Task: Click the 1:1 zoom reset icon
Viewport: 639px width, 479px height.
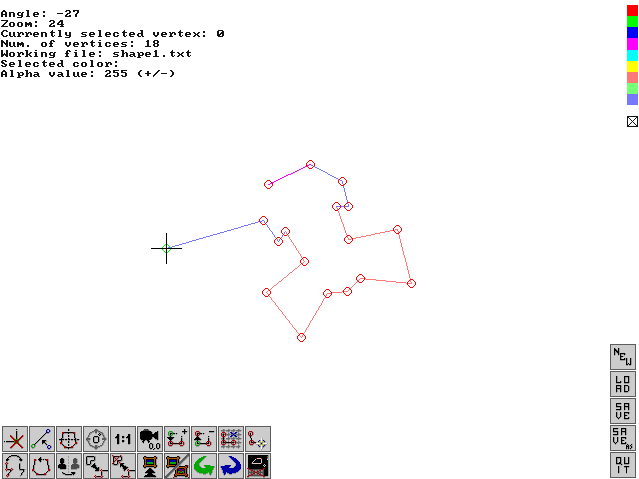Action: point(123,439)
